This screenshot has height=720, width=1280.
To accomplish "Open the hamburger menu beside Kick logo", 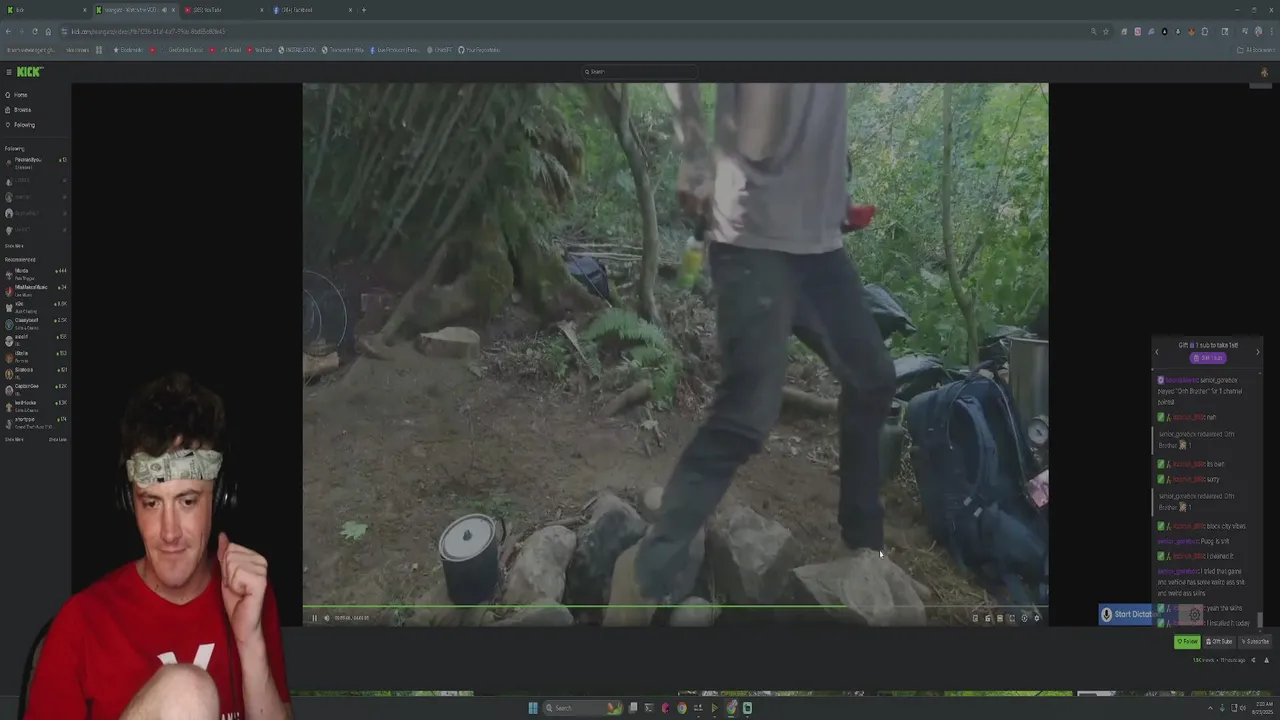I will (x=8, y=72).
